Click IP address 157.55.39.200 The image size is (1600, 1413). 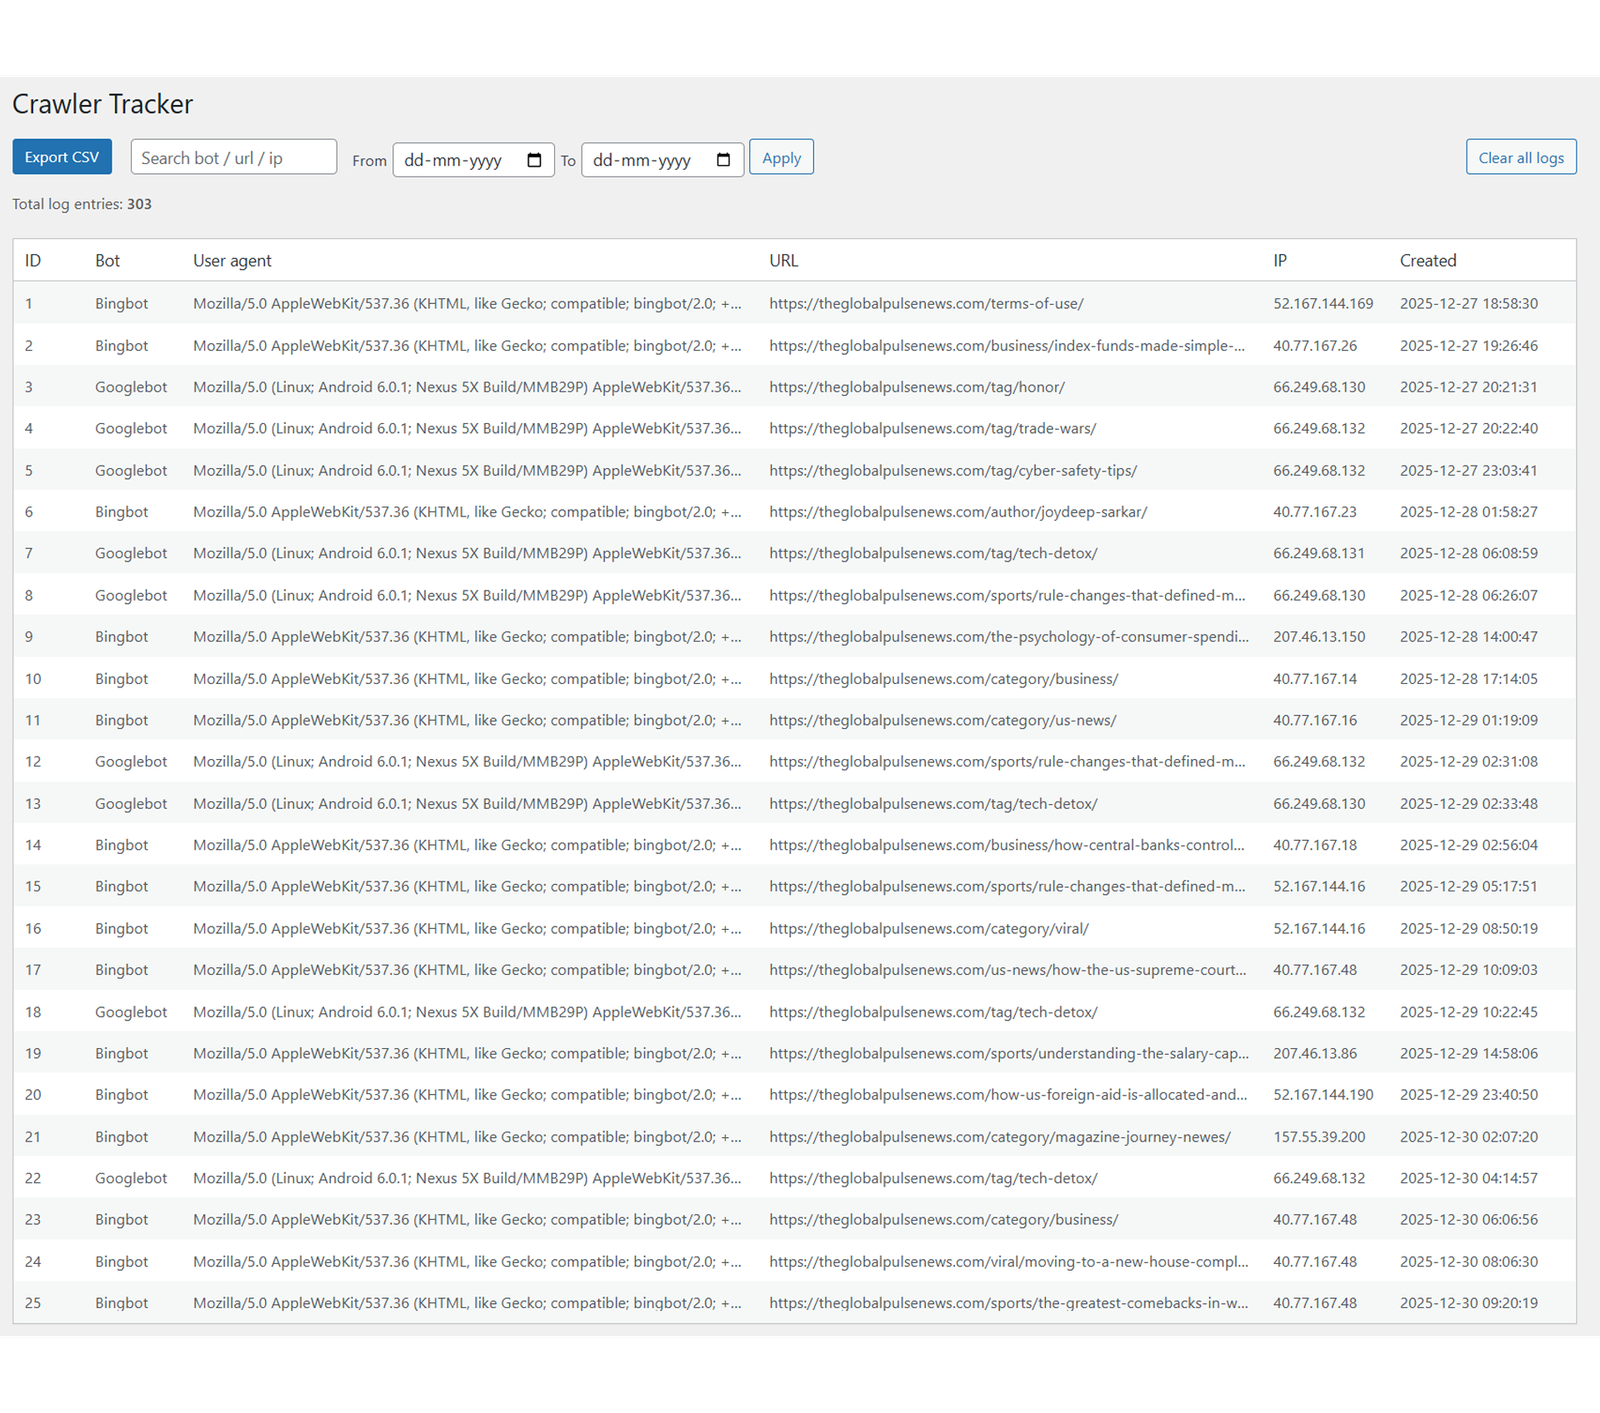[x=1319, y=1137]
